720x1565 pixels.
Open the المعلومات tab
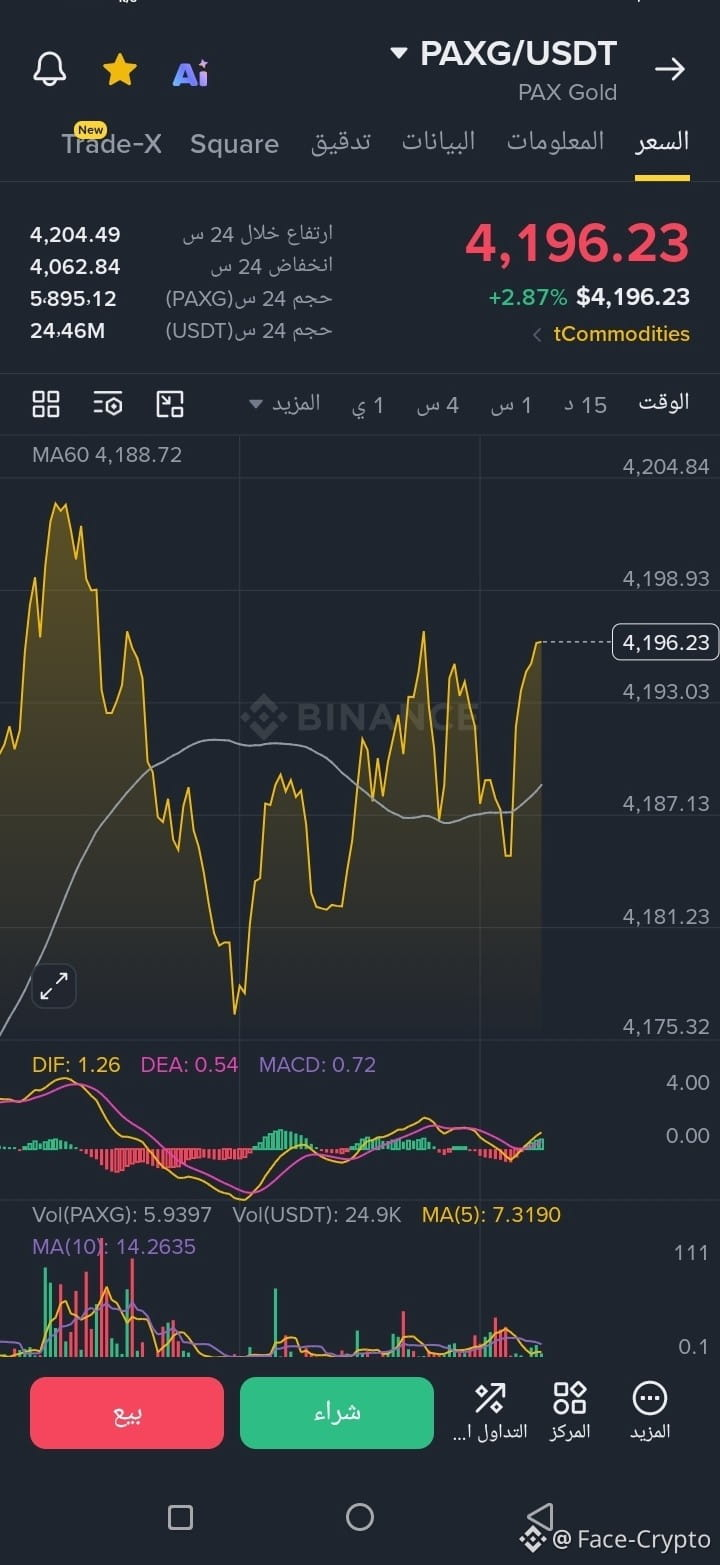pos(556,141)
